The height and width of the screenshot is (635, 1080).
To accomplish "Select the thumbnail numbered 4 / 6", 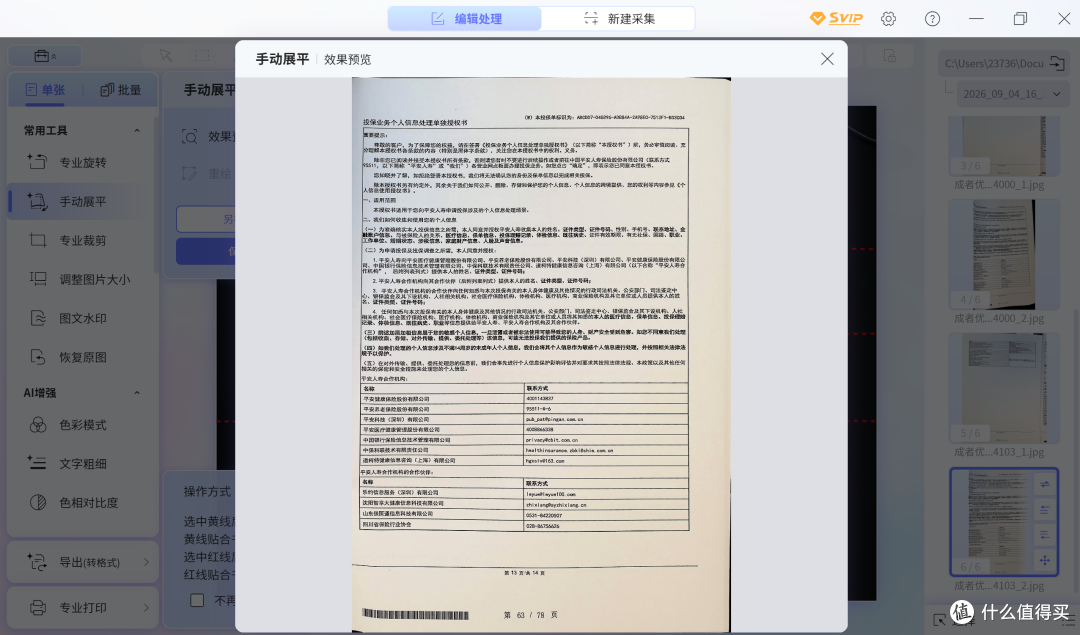I will (1004, 255).
